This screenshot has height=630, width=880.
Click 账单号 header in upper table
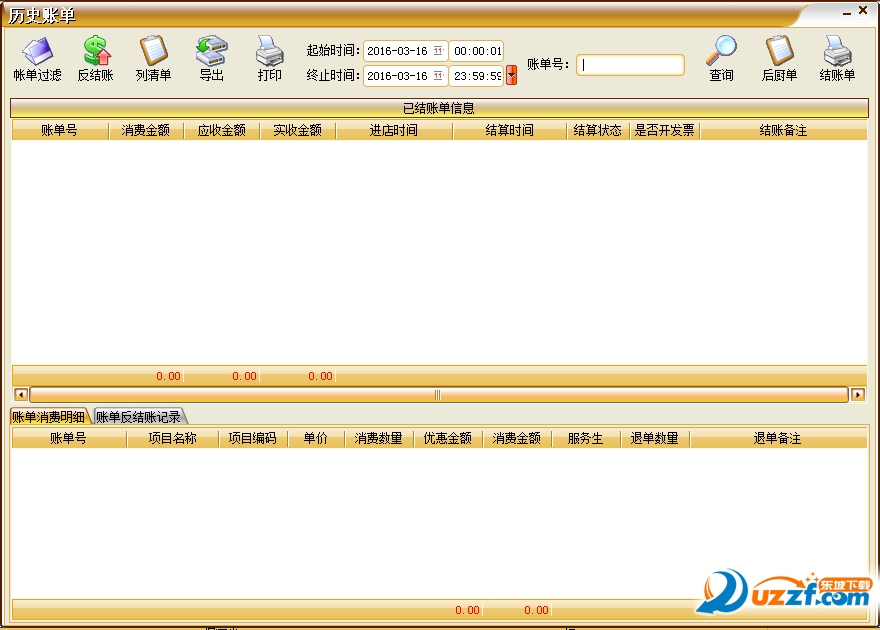tap(59, 130)
